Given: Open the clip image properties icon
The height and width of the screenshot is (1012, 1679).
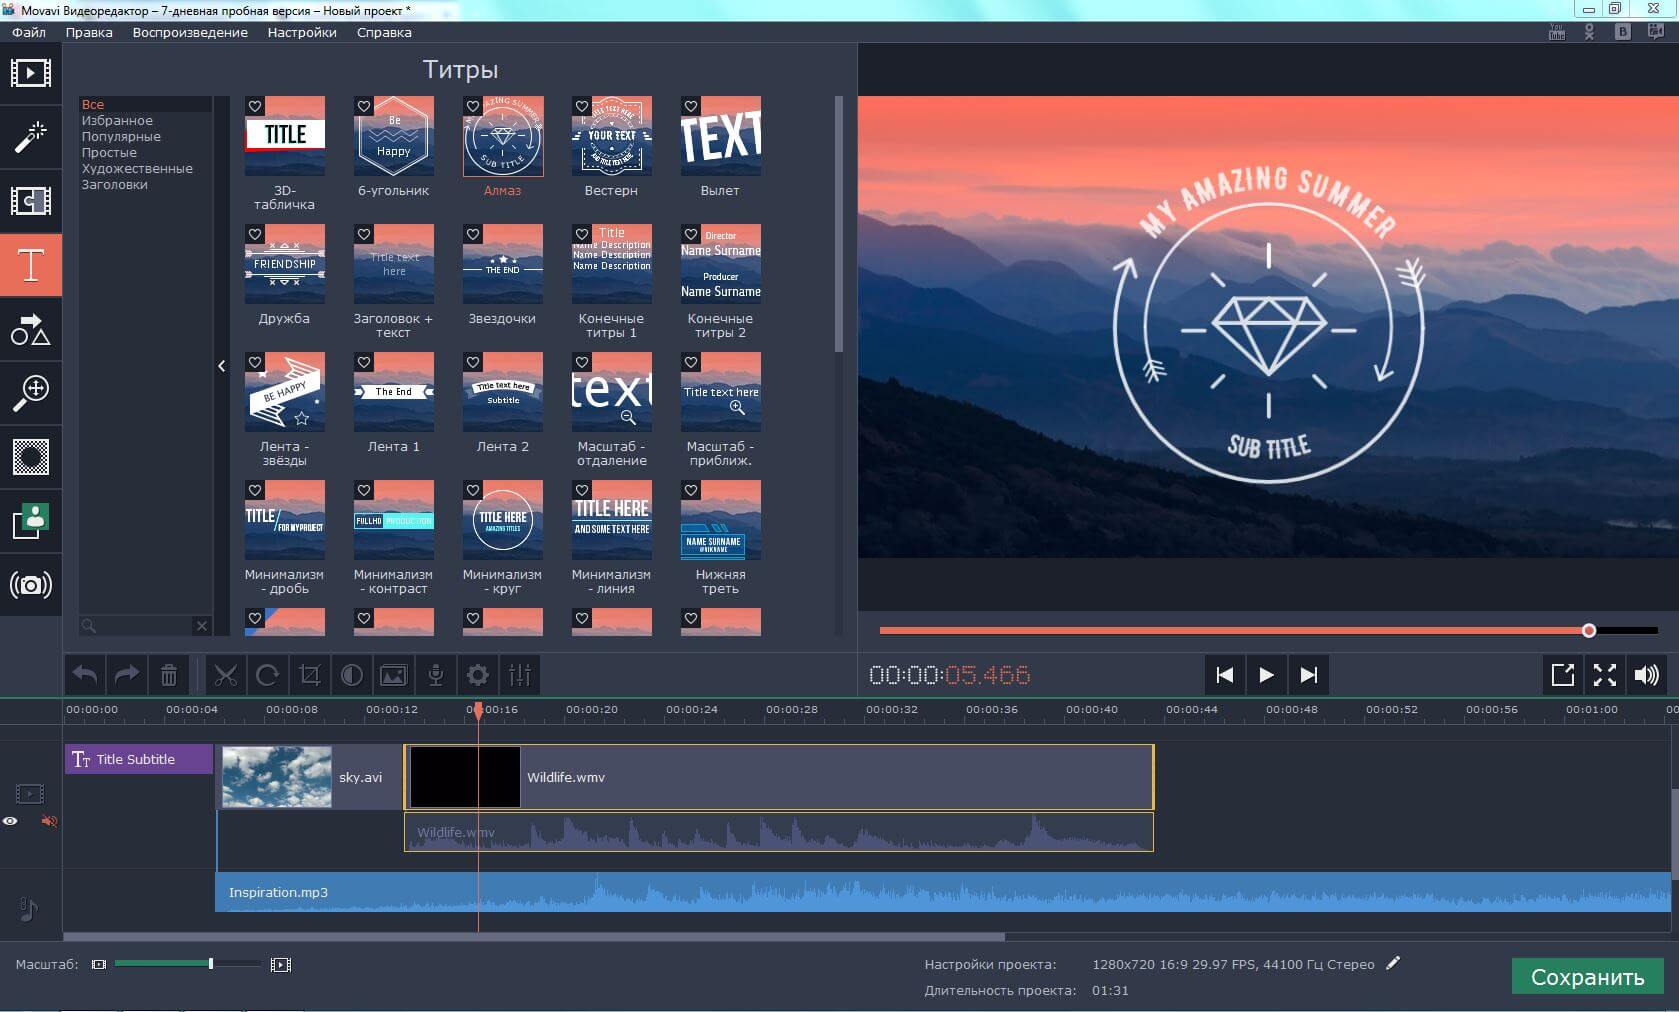Looking at the screenshot, I should [394, 675].
